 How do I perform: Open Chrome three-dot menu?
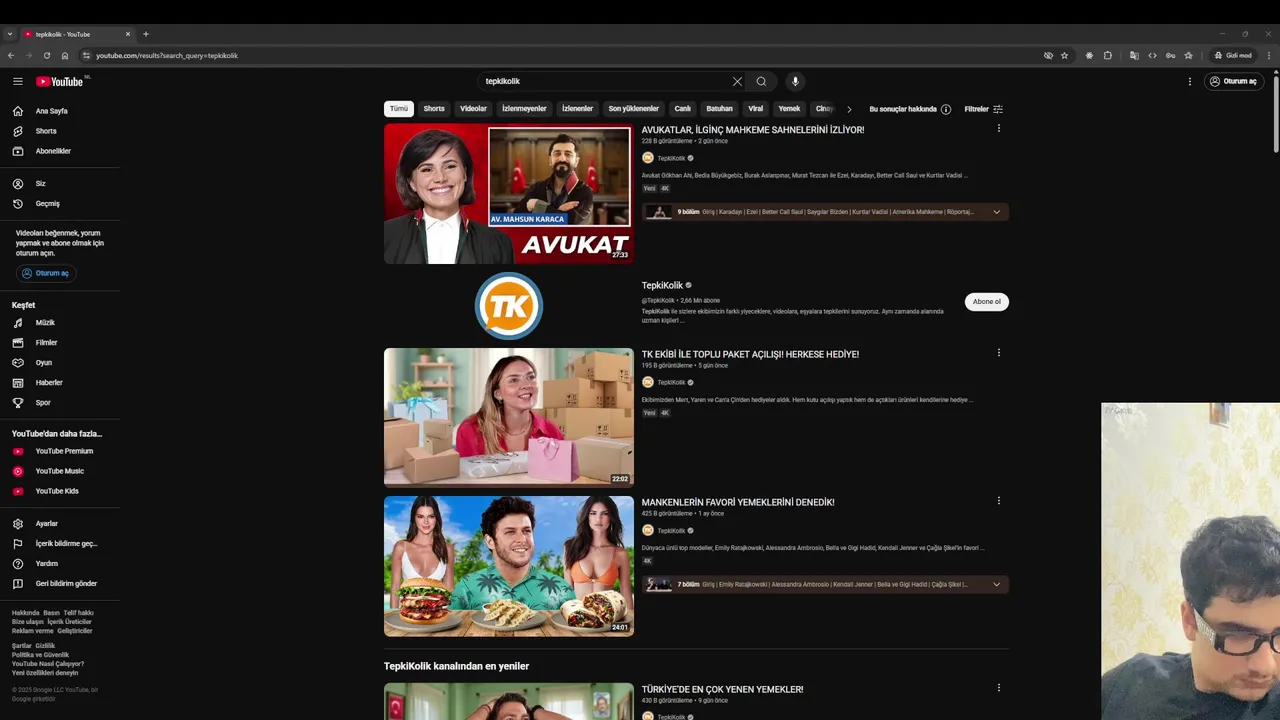[1269, 55]
